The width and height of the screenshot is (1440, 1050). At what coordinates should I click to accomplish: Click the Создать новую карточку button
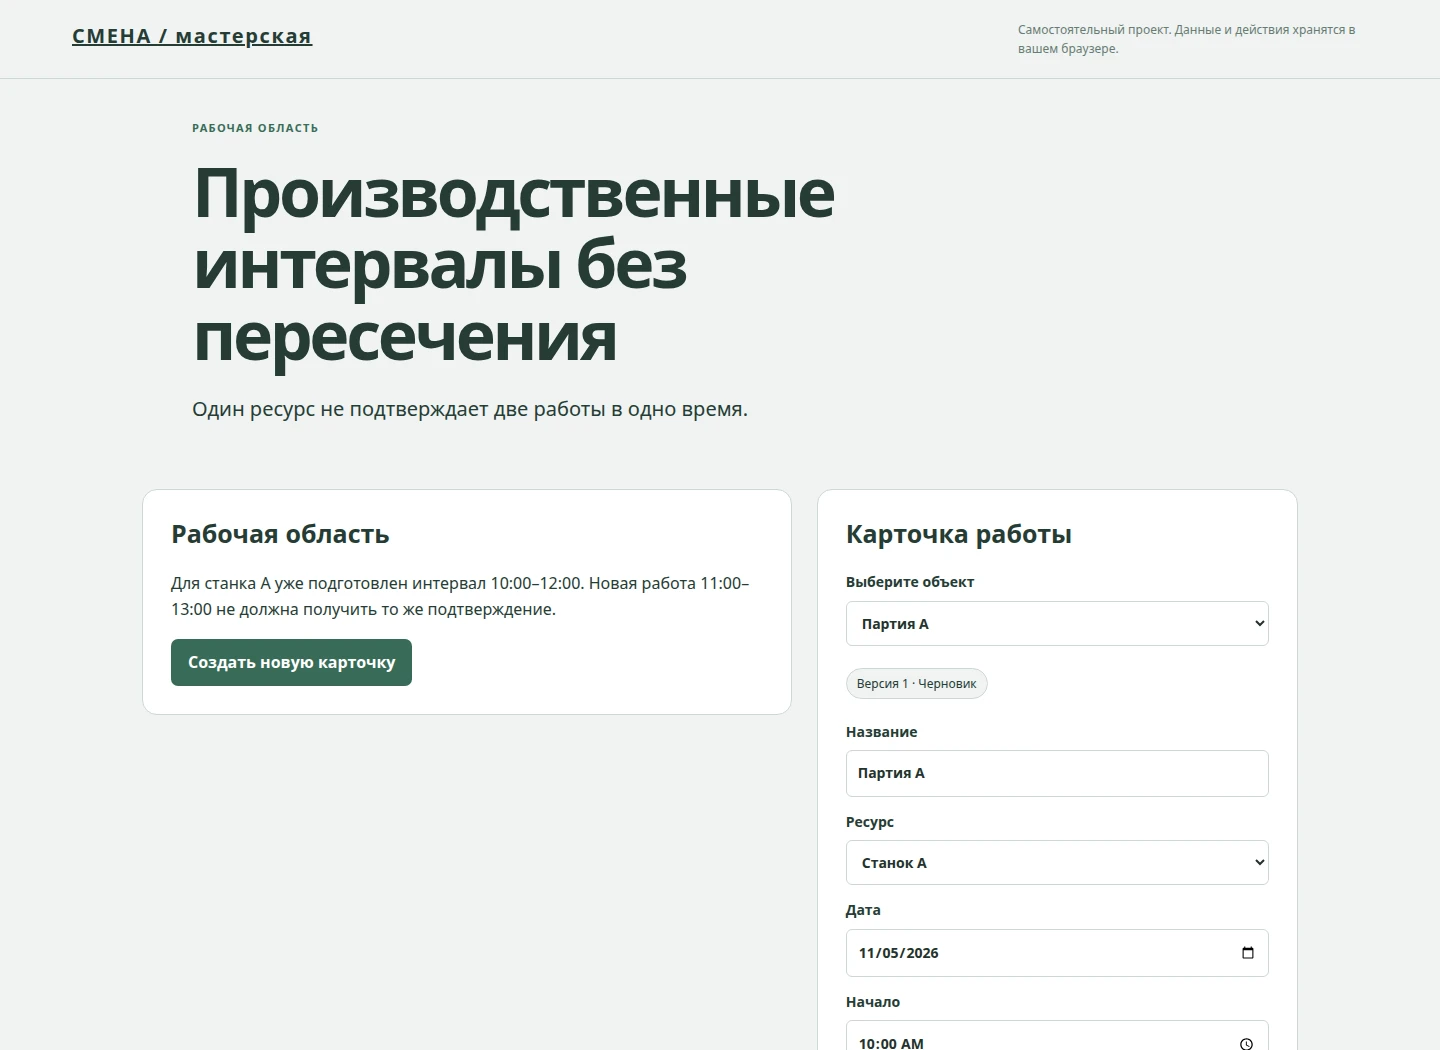coord(291,662)
